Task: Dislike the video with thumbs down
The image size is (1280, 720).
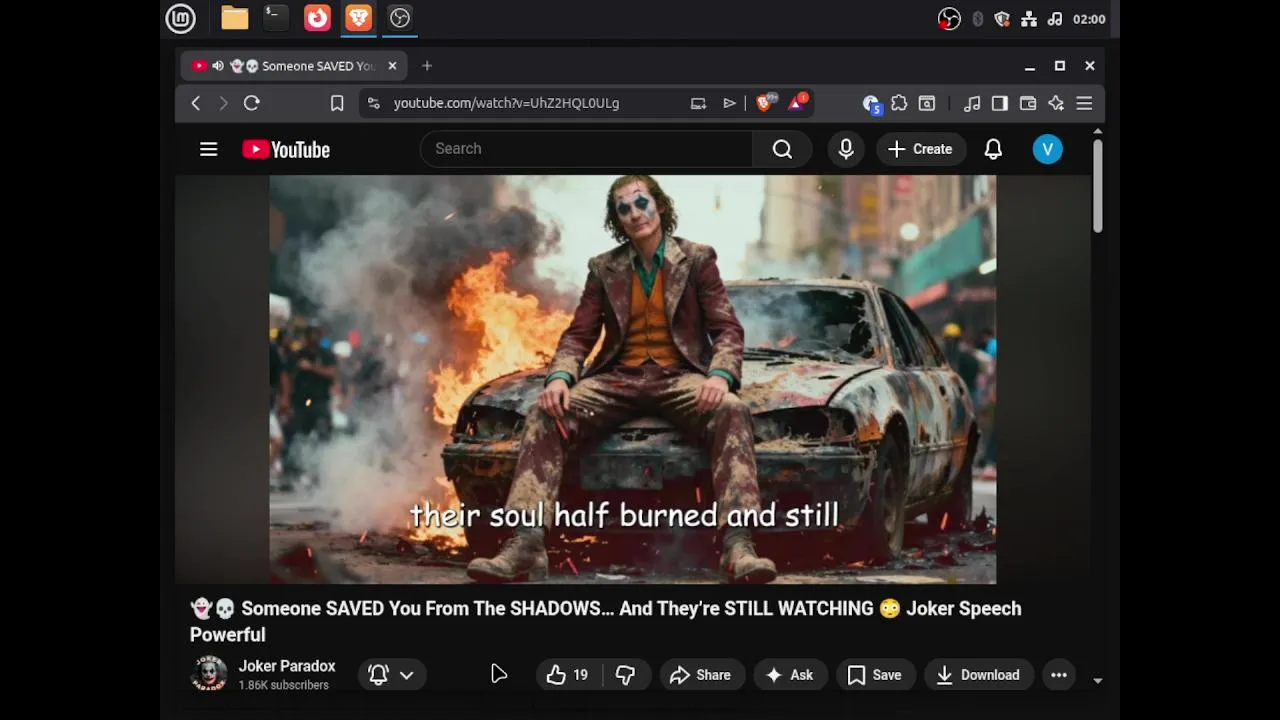Action: [625, 675]
